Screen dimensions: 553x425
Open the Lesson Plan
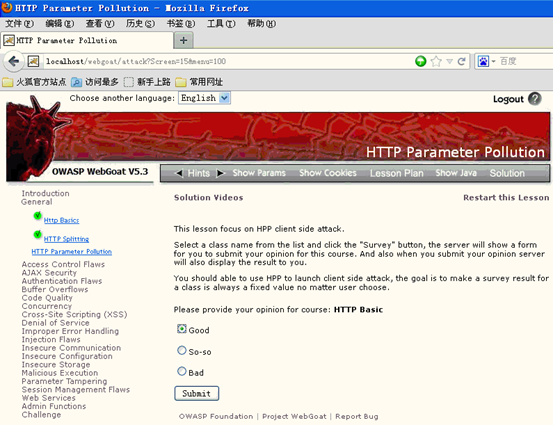click(396, 173)
